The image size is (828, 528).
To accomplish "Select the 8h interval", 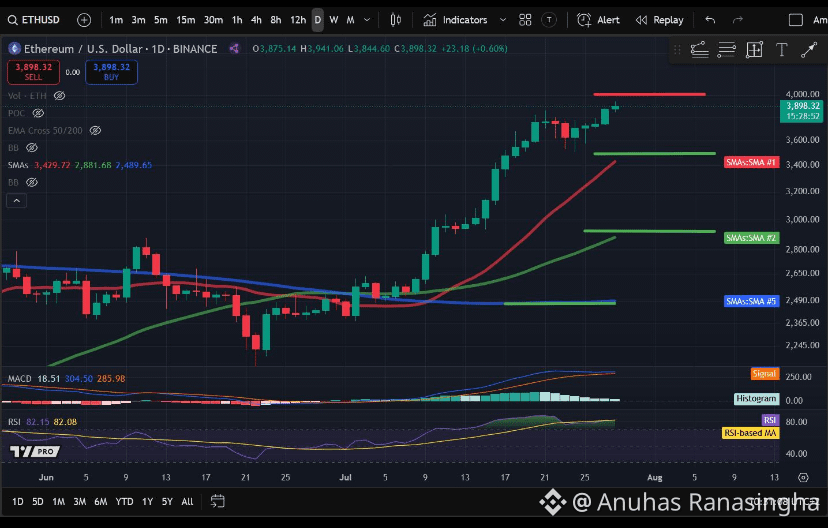I will (276, 20).
